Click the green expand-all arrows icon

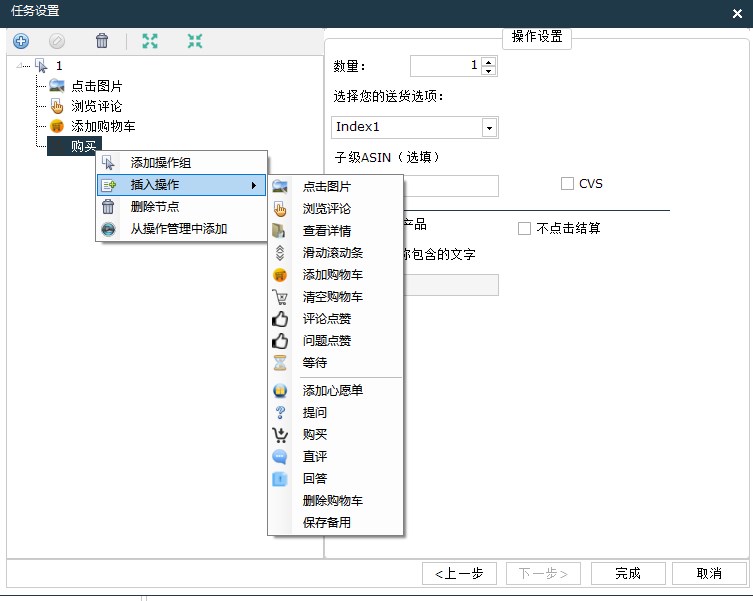pos(150,41)
